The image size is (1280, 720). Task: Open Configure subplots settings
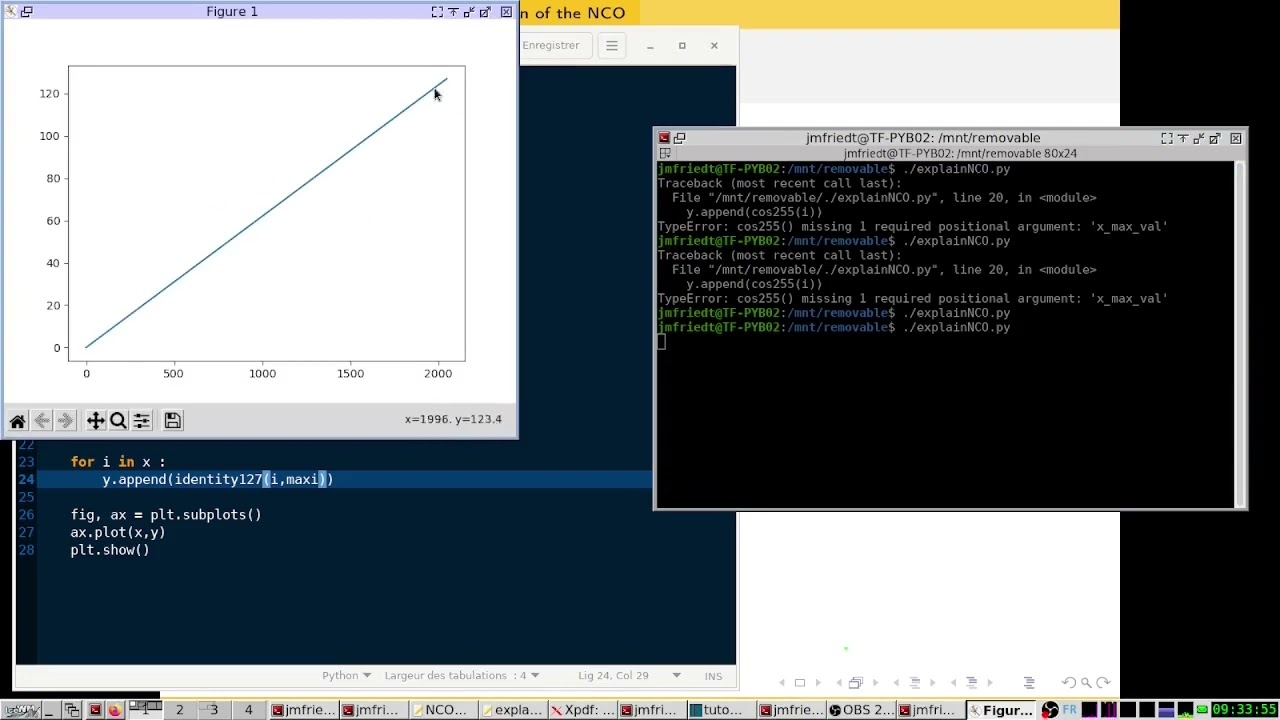[x=141, y=421]
